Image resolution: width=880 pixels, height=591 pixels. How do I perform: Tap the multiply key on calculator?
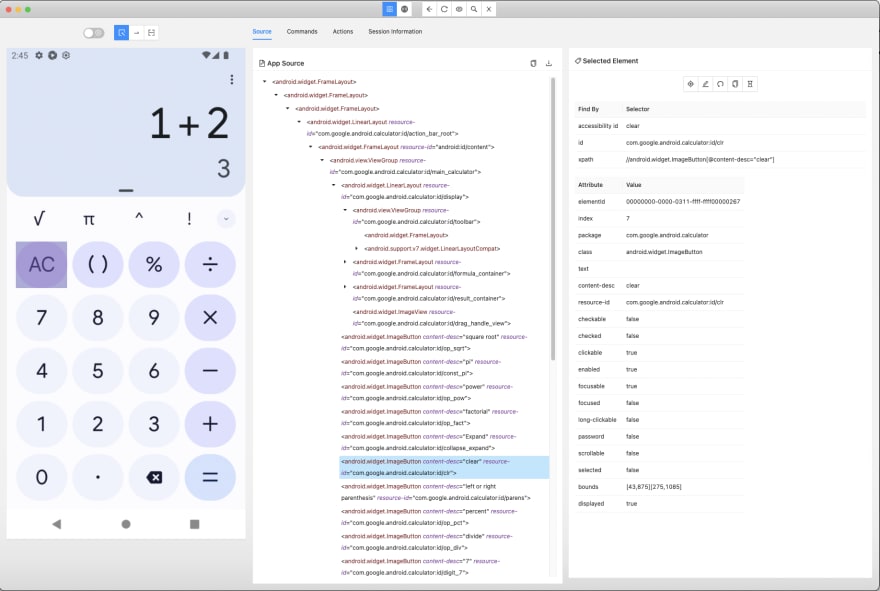pos(210,318)
